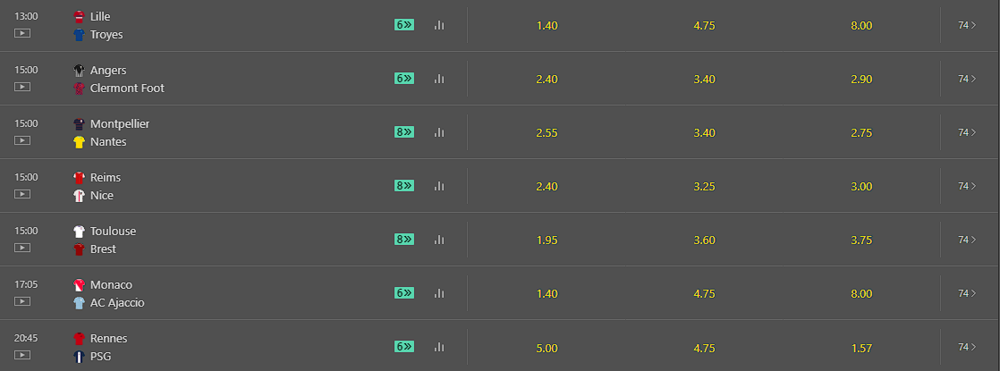The height and width of the screenshot is (371, 1000).
Task: Open the Monaco vs AC Ajaccio match
Action: pyautogui.click(x=109, y=294)
